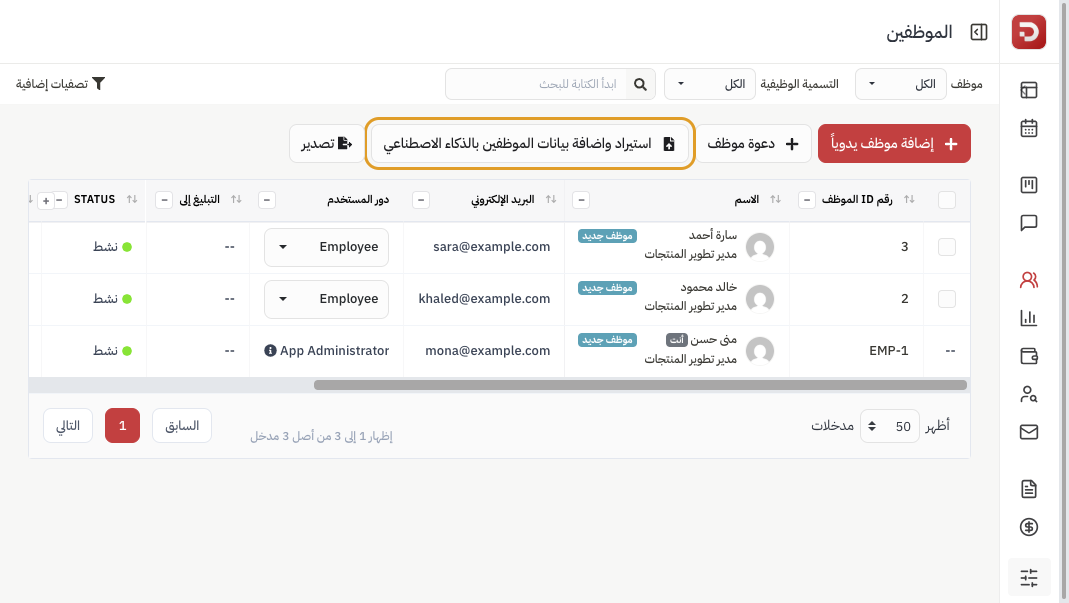Click email khaled@example.com

(484, 299)
